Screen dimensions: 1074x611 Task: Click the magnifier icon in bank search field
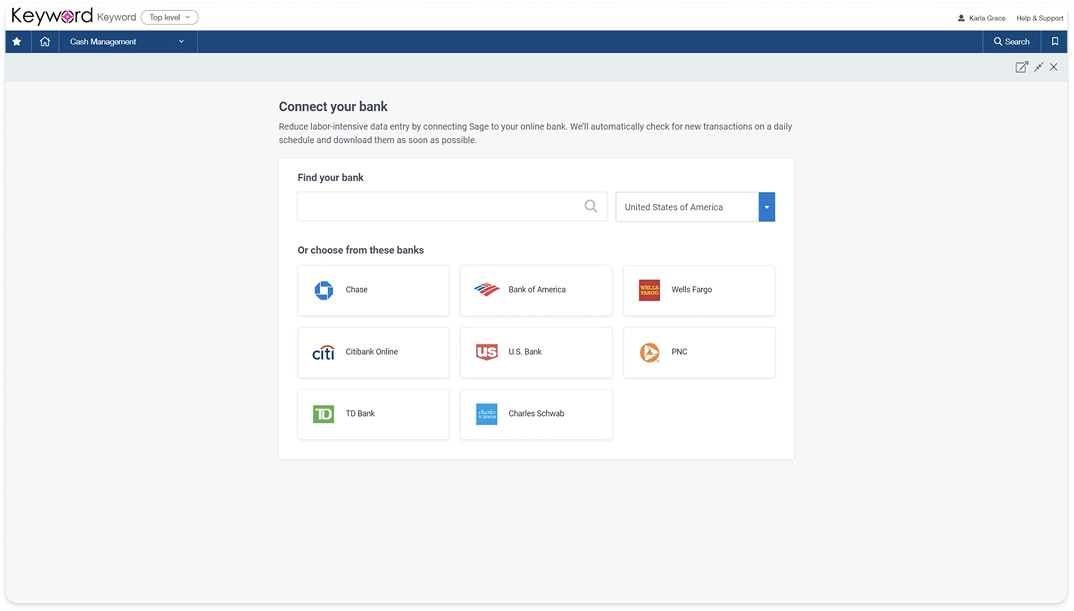pyautogui.click(x=590, y=206)
